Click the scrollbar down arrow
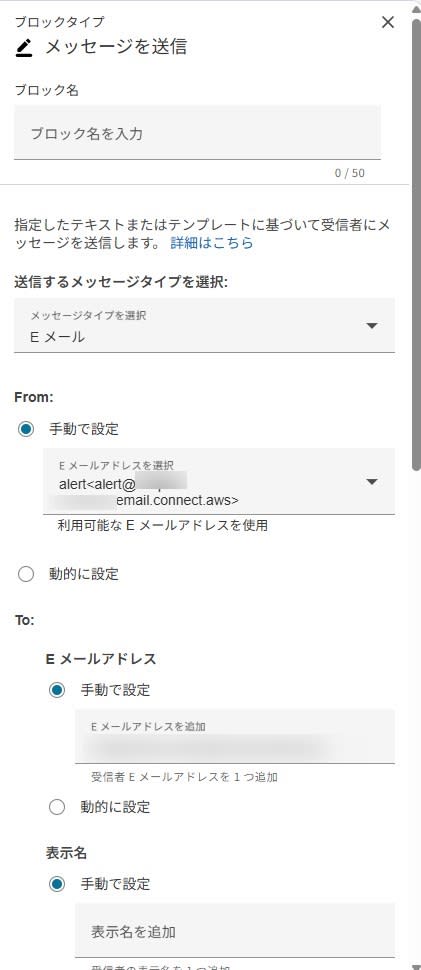 pos(416,964)
